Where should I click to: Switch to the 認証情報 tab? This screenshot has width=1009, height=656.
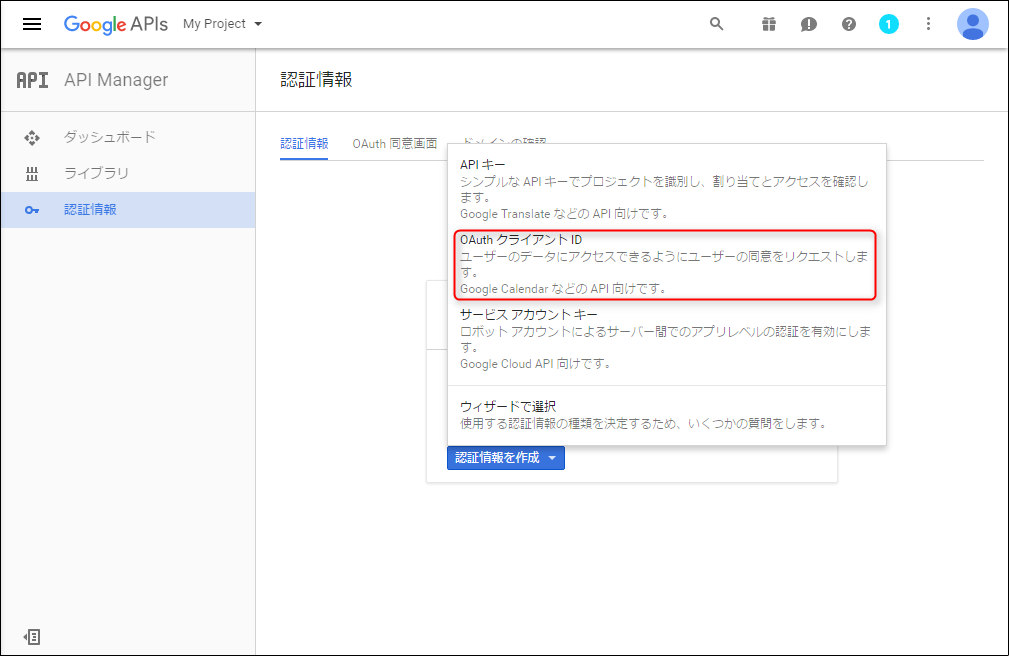304,144
